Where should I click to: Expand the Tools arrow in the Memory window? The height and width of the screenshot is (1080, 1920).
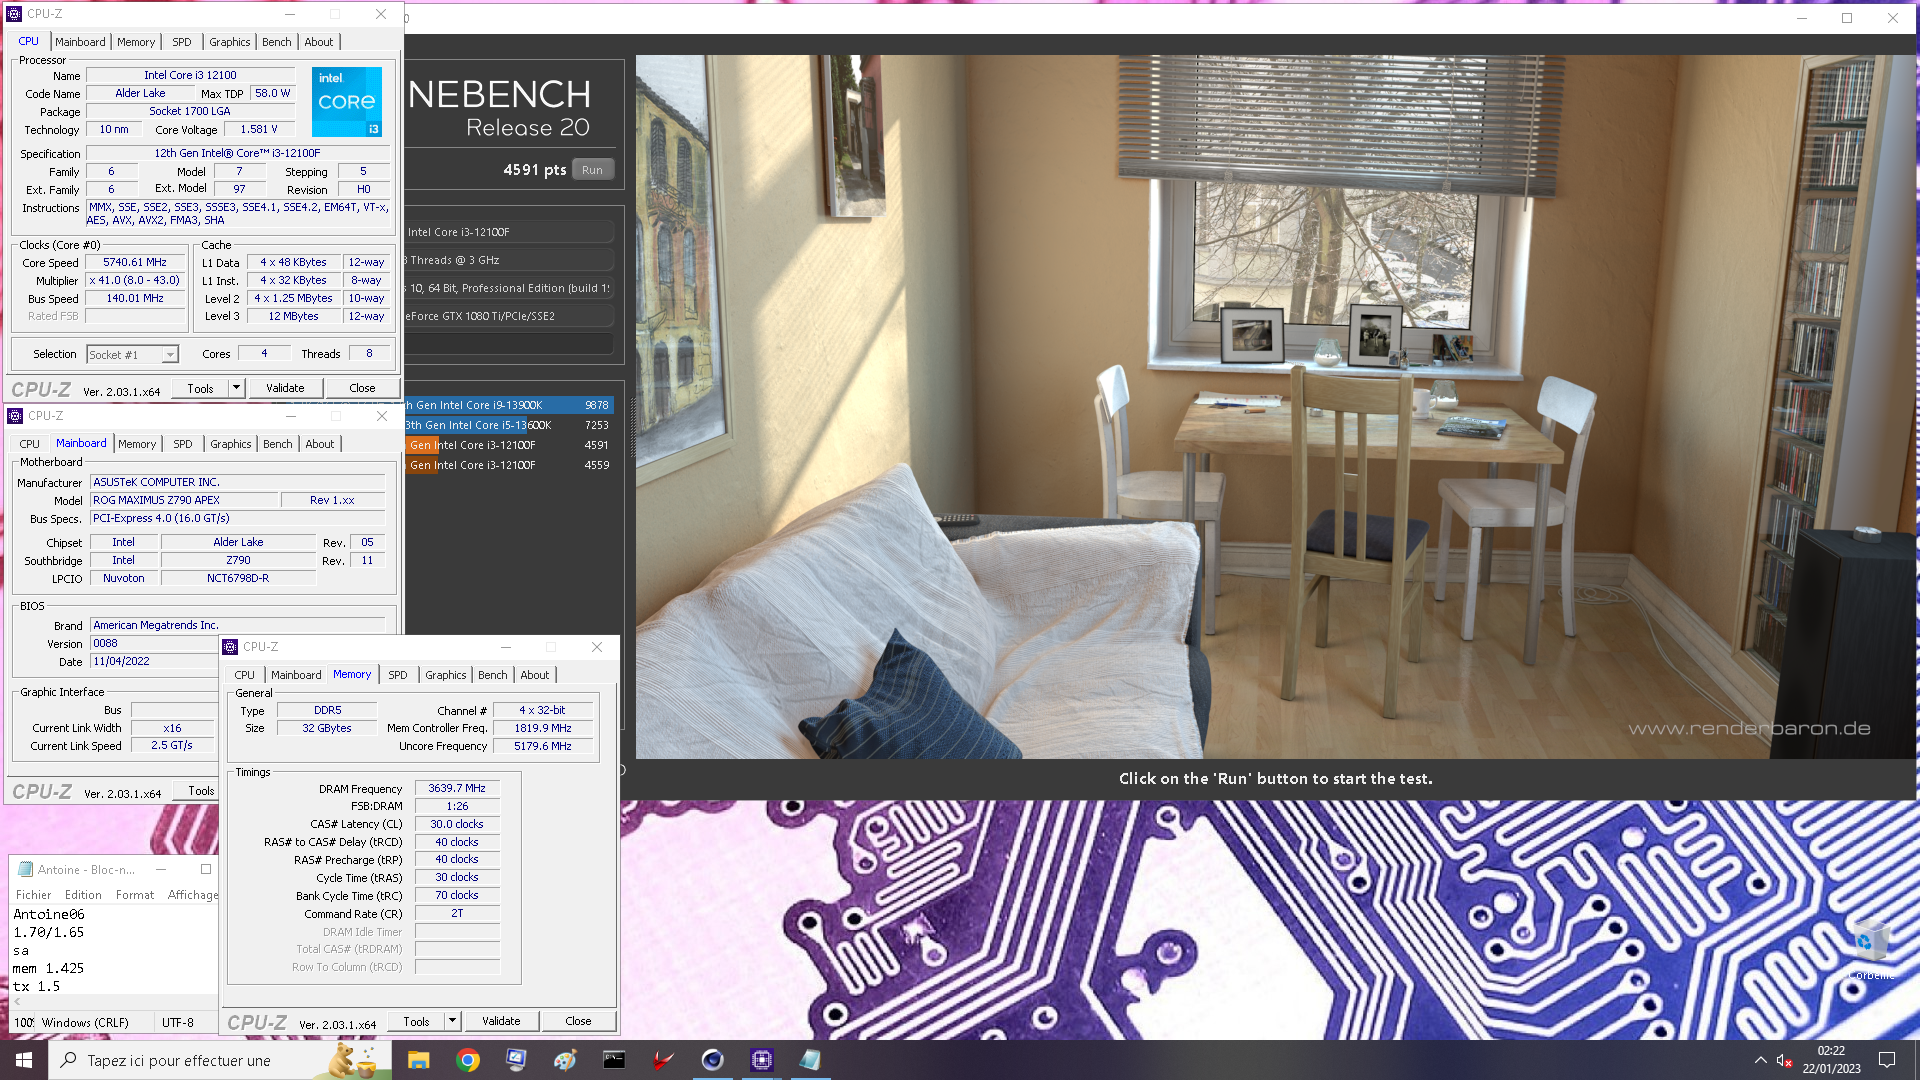(453, 1021)
